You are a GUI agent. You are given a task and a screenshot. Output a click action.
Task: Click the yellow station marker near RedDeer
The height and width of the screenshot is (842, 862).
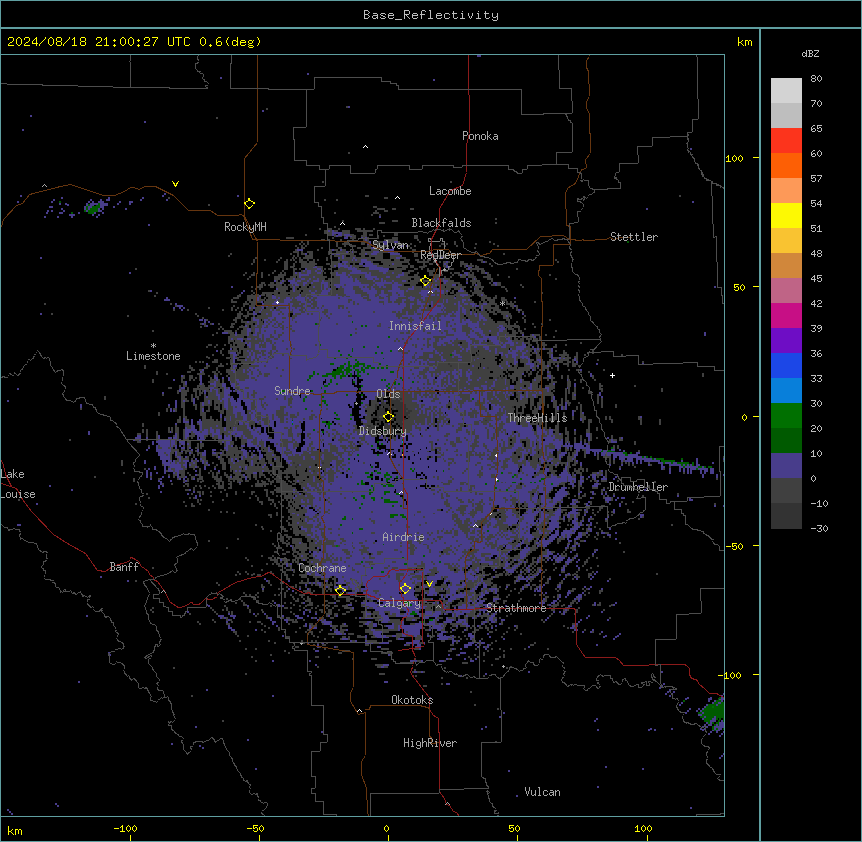click(425, 281)
